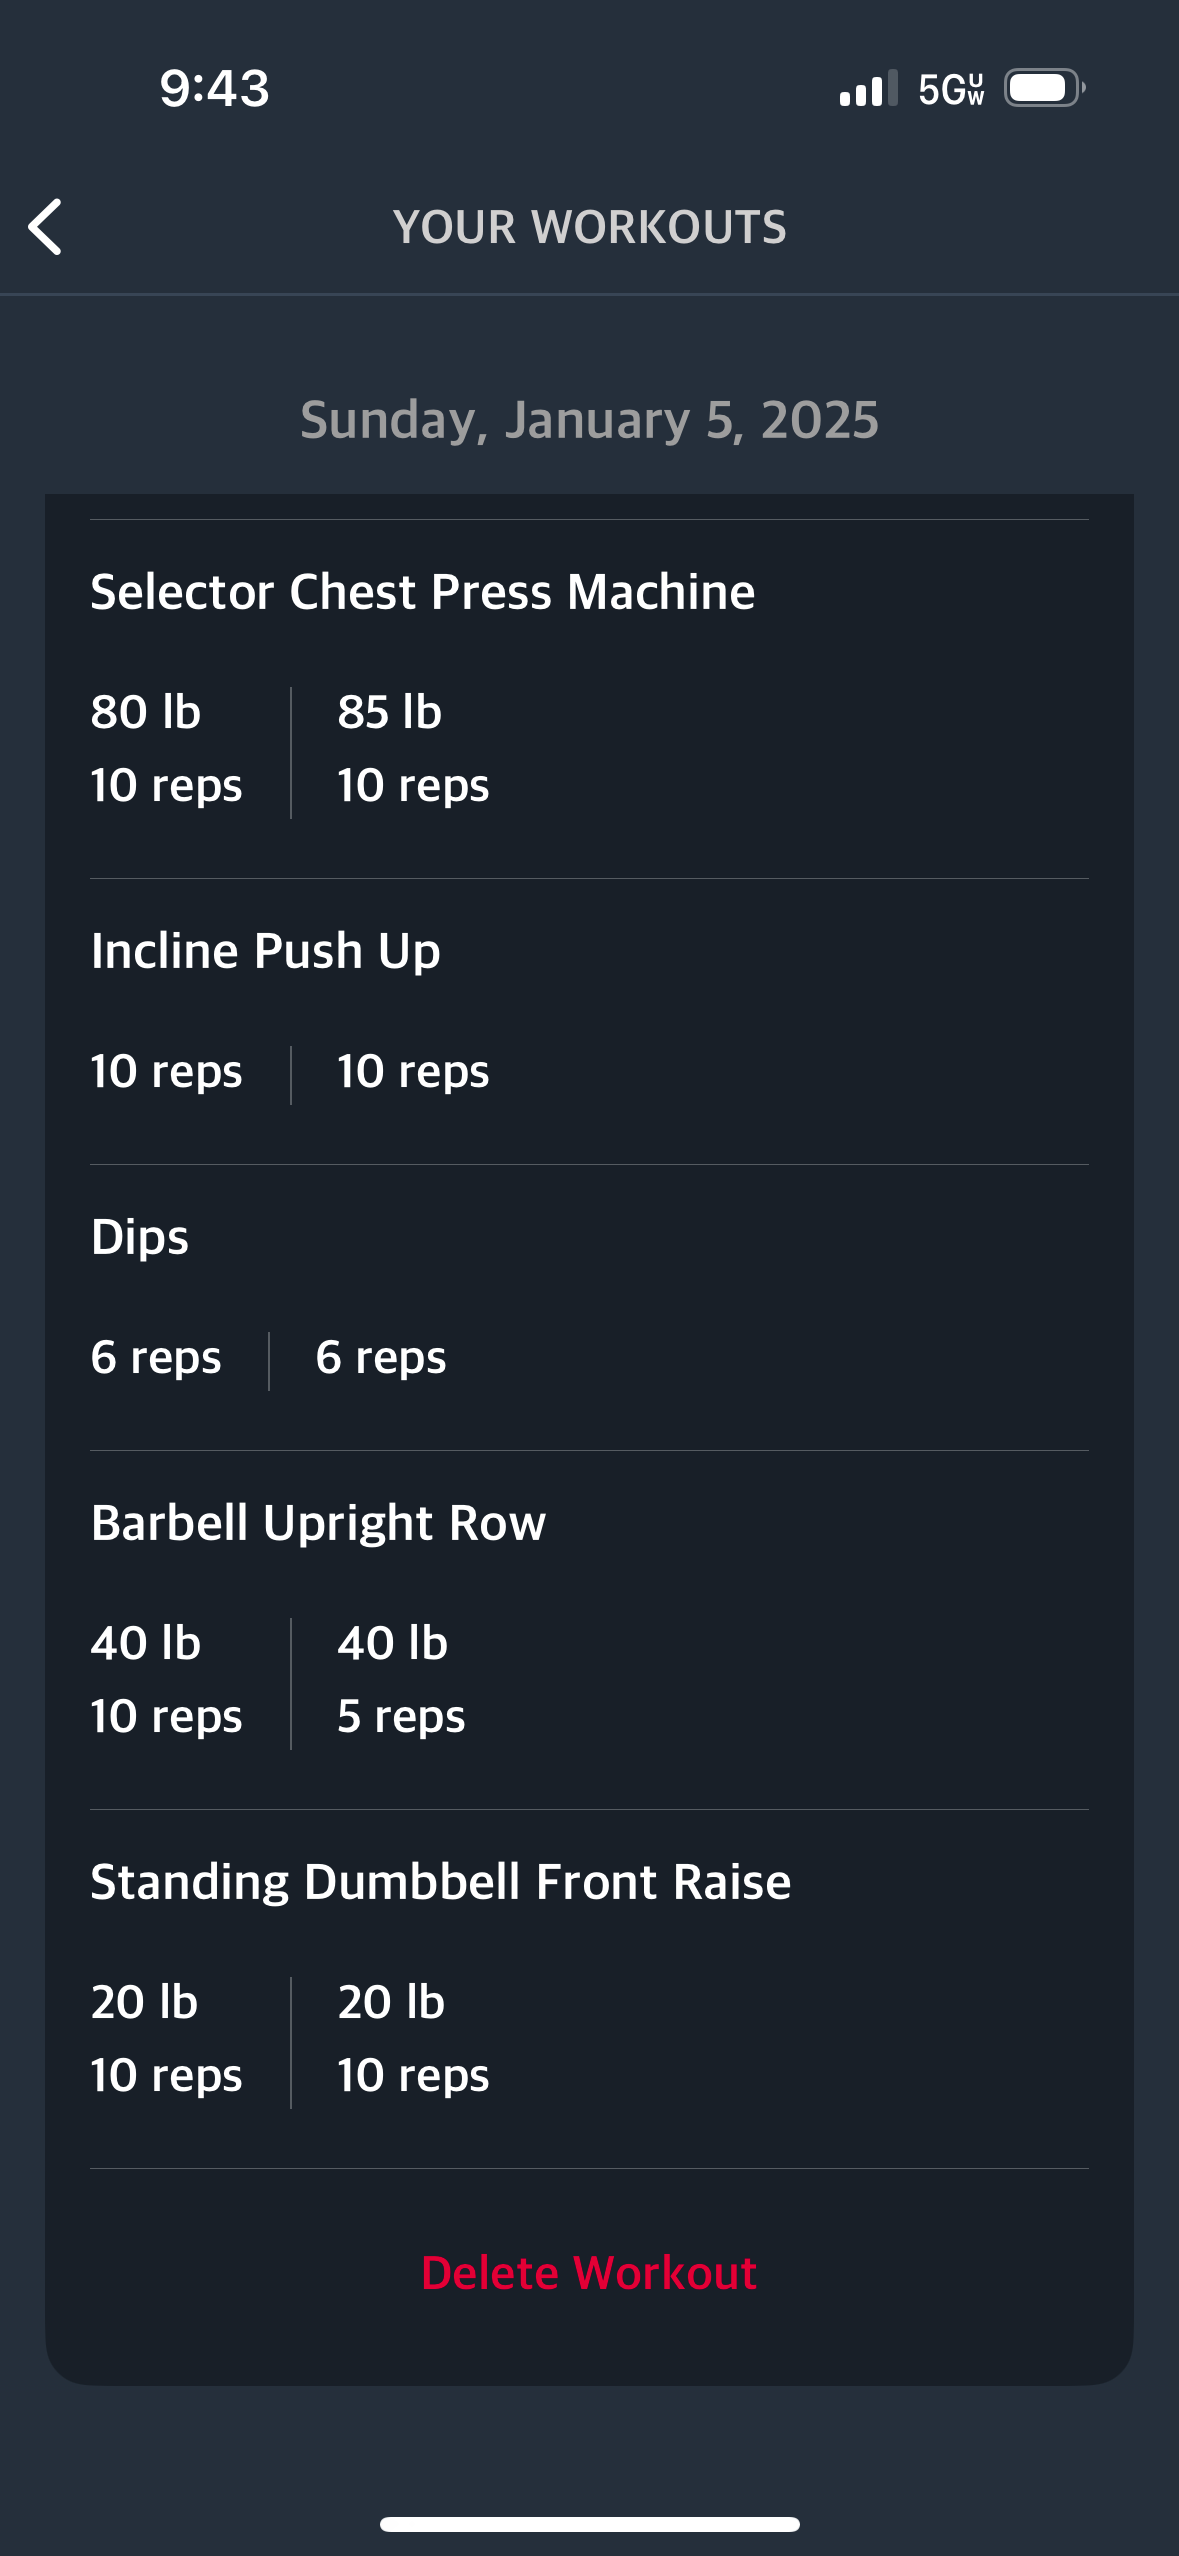Tap the home indicator bar at bottom
This screenshot has width=1179, height=2556.
tap(589, 2524)
